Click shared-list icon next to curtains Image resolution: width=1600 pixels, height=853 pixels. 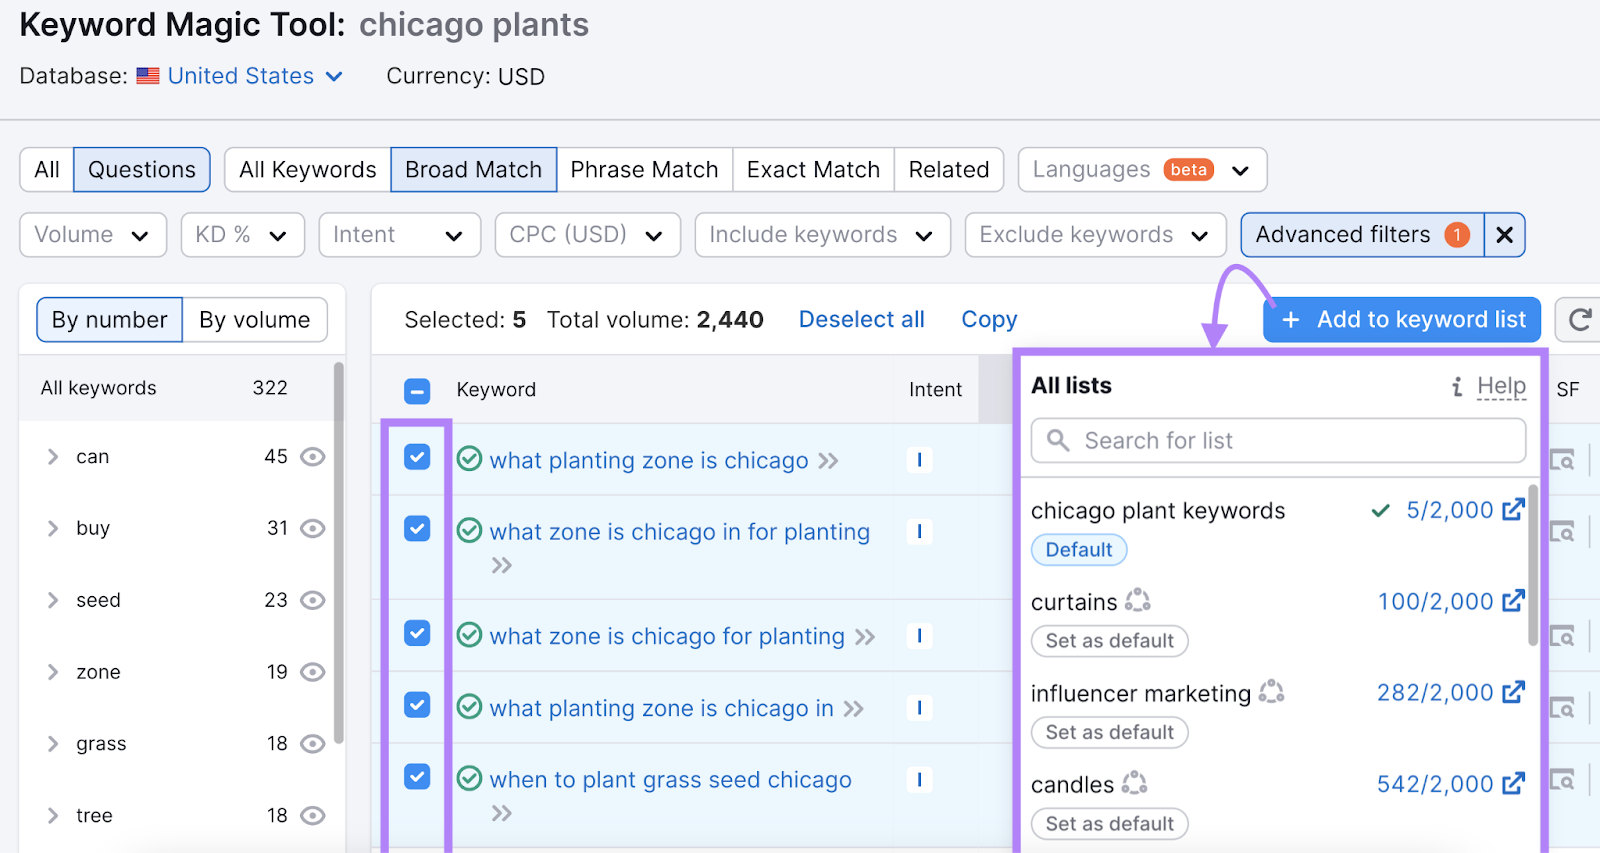[1138, 600]
